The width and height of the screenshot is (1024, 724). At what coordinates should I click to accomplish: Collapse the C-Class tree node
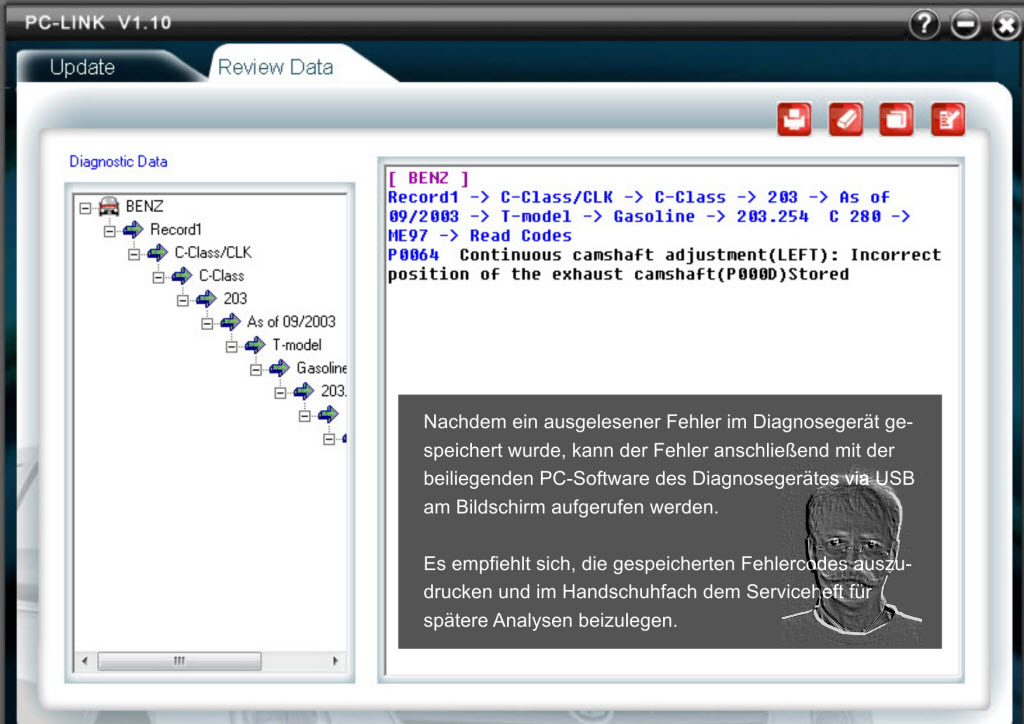coord(158,277)
